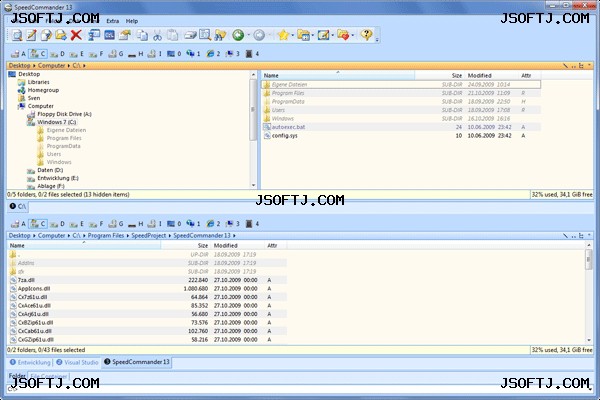Click the command line input field at bottom
Screen dimensions: 600x400
[298, 389]
